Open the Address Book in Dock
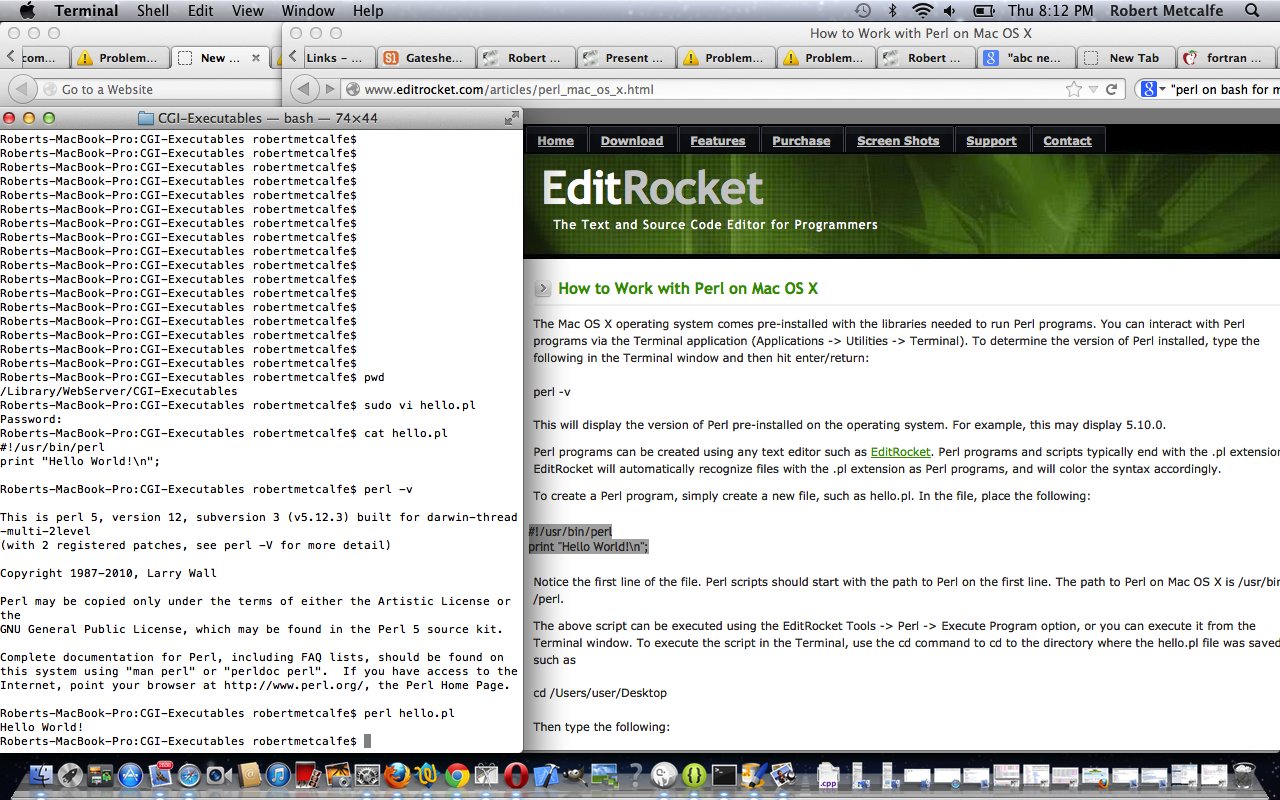 tap(249, 776)
